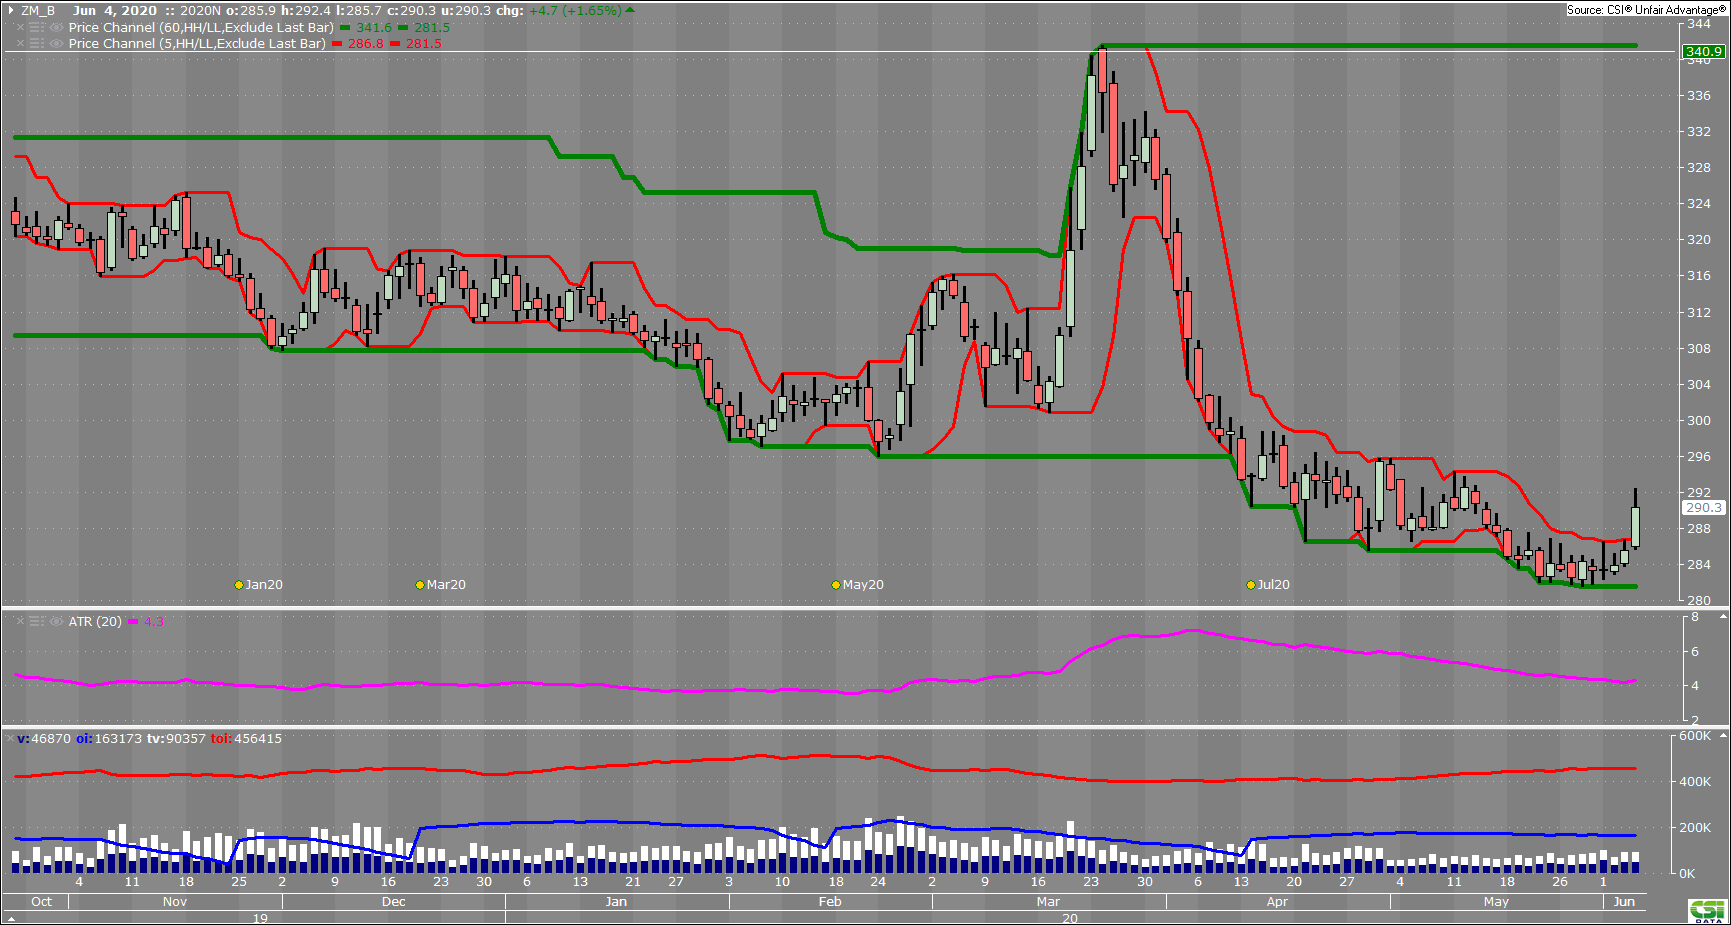Image resolution: width=1731 pixels, height=925 pixels.
Task: Click the total open interest value toi:456415
Action: pos(246,739)
